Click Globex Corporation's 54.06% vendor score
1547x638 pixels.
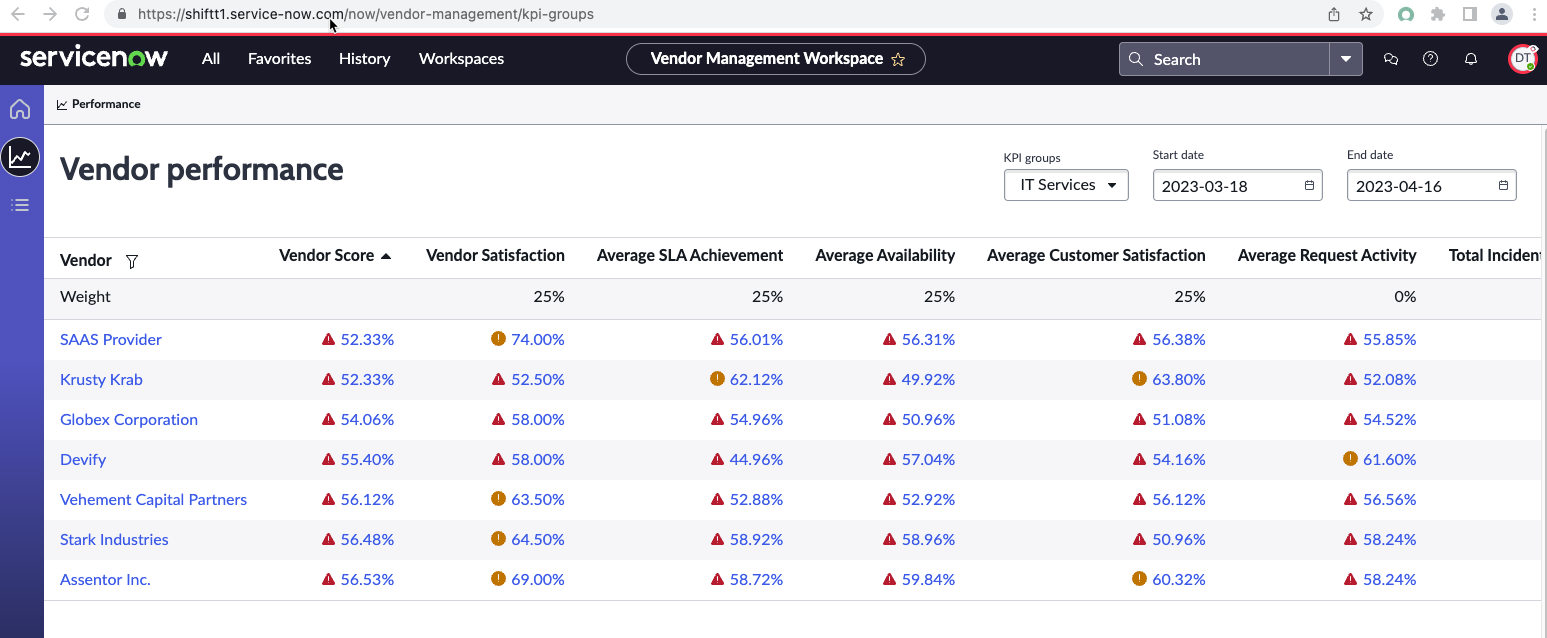[367, 420]
